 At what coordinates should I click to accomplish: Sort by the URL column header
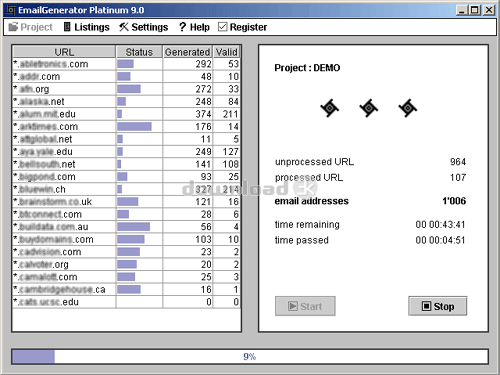(x=64, y=52)
